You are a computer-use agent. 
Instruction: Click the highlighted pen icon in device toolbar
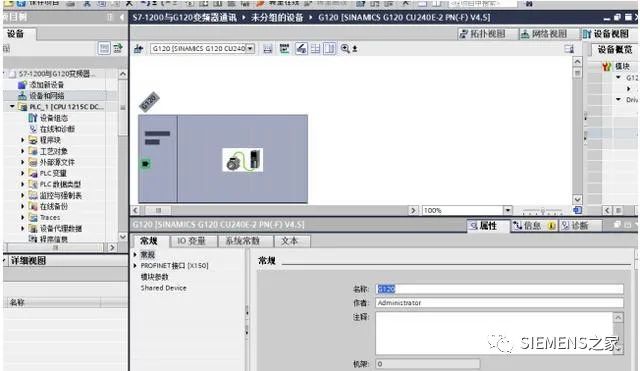tap(301, 49)
